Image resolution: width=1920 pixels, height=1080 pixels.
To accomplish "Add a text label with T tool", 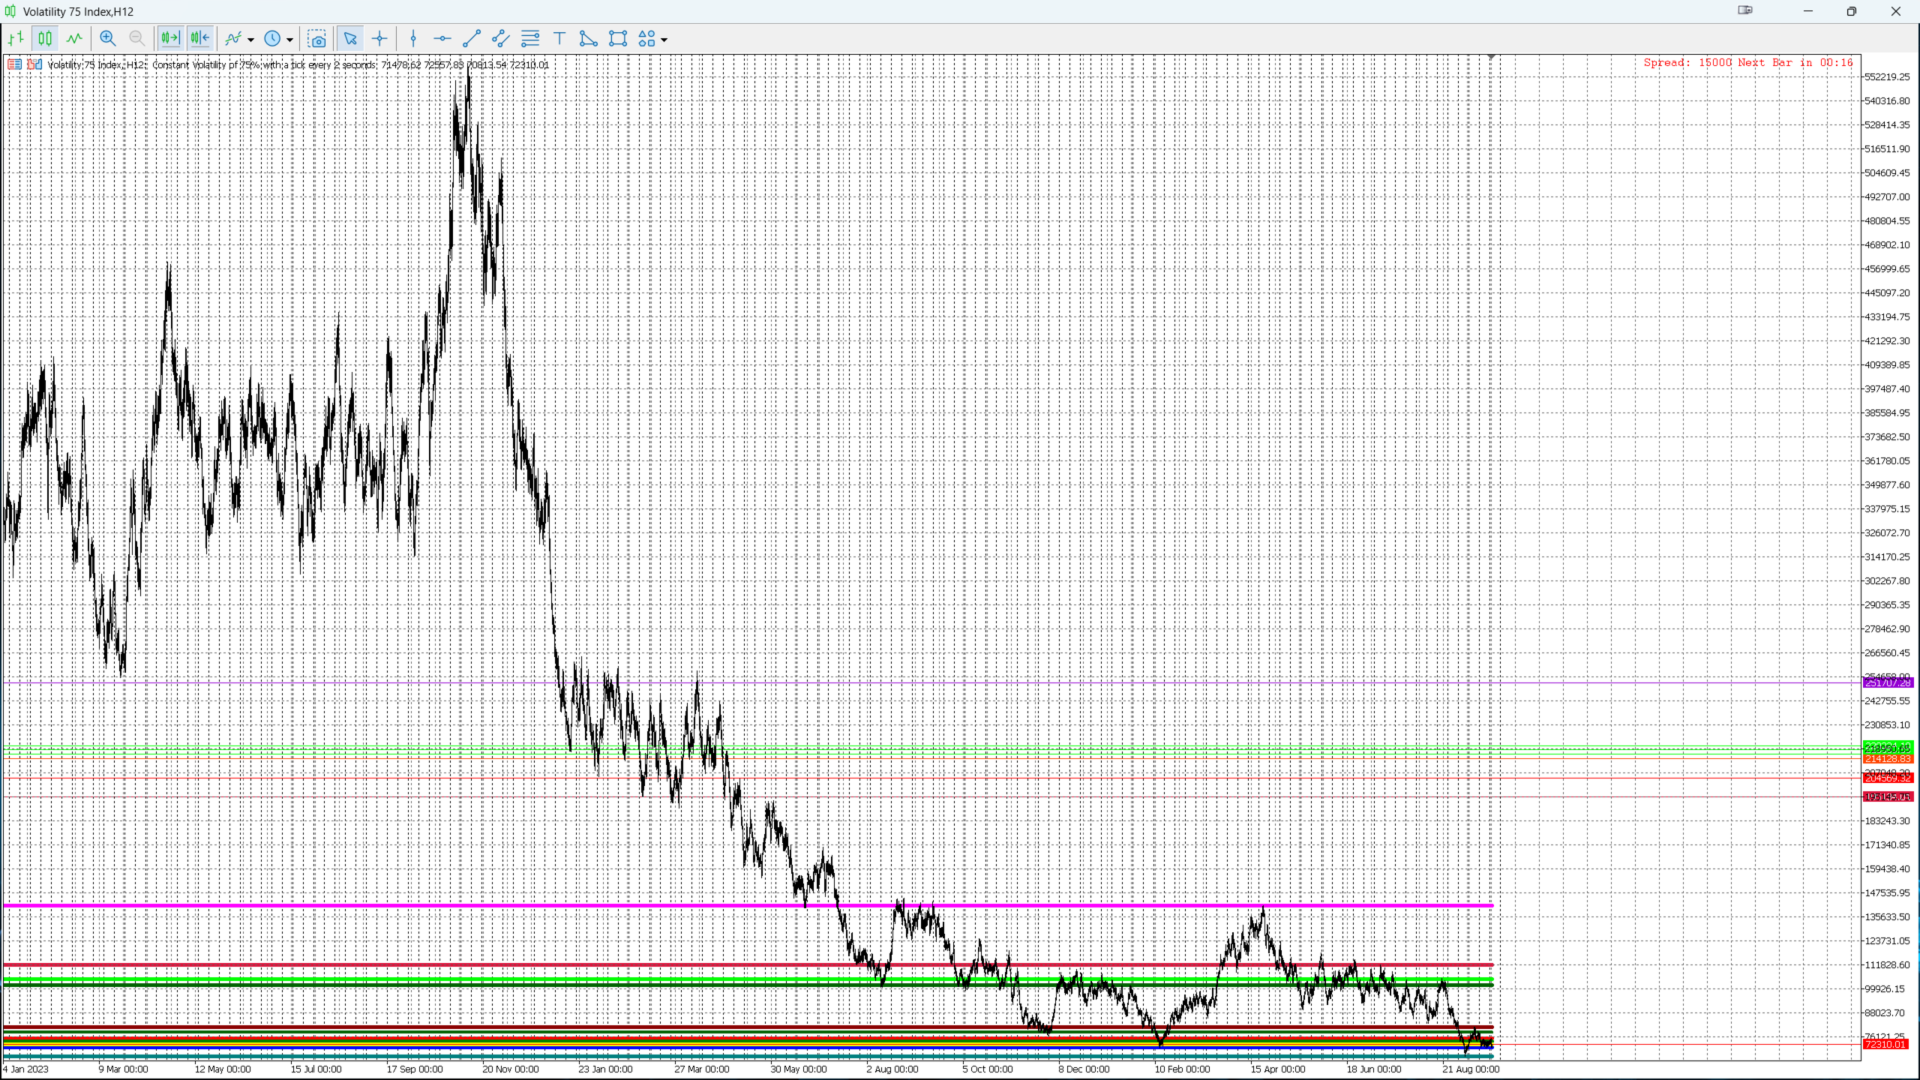I will [559, 39].
